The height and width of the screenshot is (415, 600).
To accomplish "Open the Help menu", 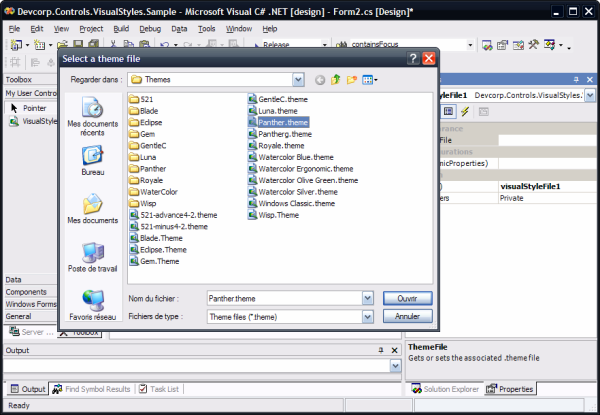I will pyautogui.click(x=270, y=29).
